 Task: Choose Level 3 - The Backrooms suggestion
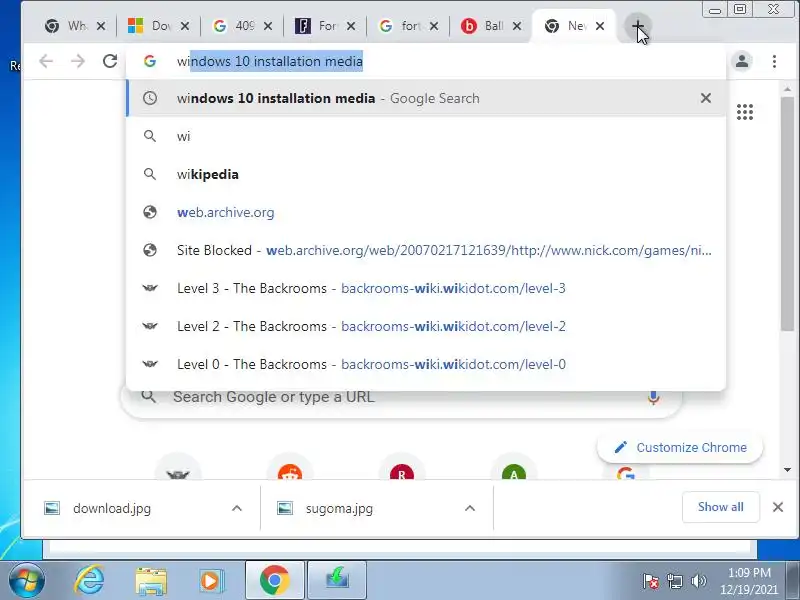[x=426, y=288]
